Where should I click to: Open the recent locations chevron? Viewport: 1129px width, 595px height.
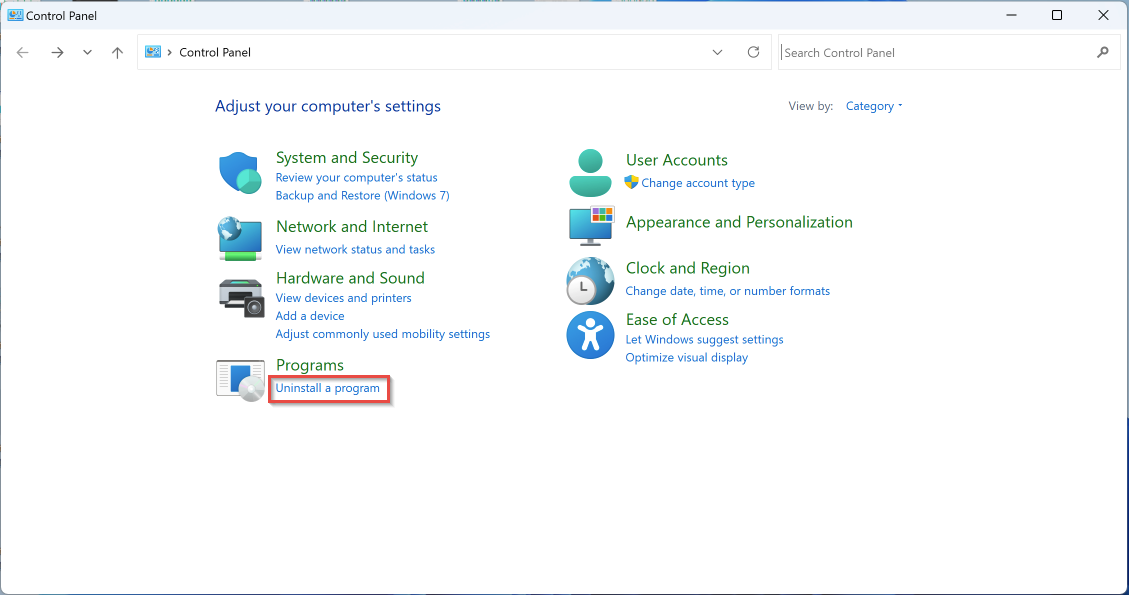coord(87,53)
